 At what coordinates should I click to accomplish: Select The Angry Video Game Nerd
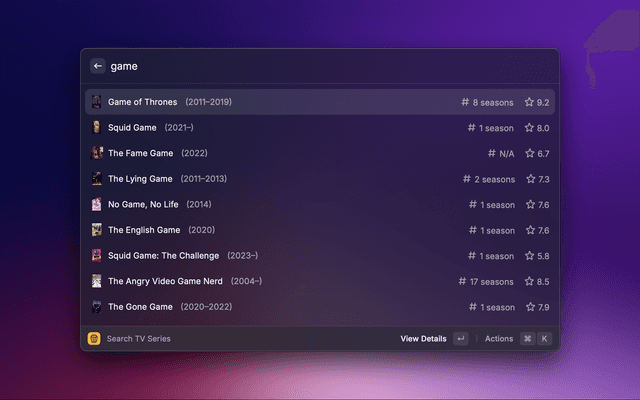coord(170,281)
